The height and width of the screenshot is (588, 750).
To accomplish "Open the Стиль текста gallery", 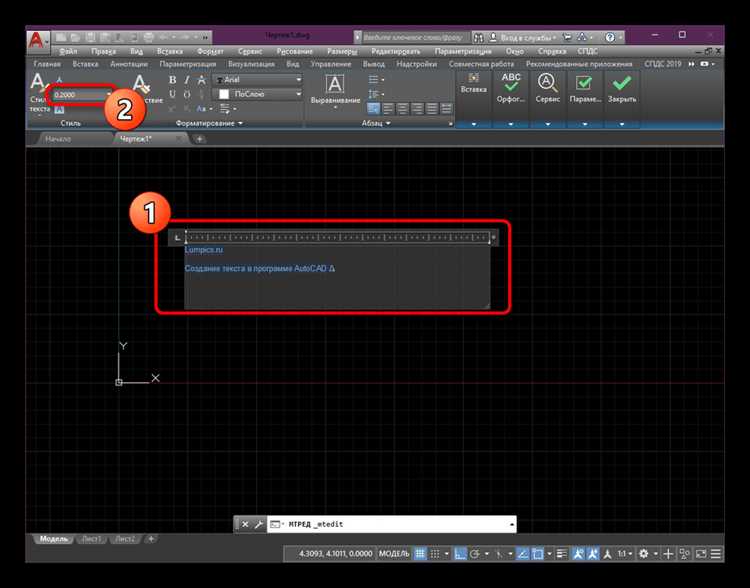I will (x=38, y=93).
